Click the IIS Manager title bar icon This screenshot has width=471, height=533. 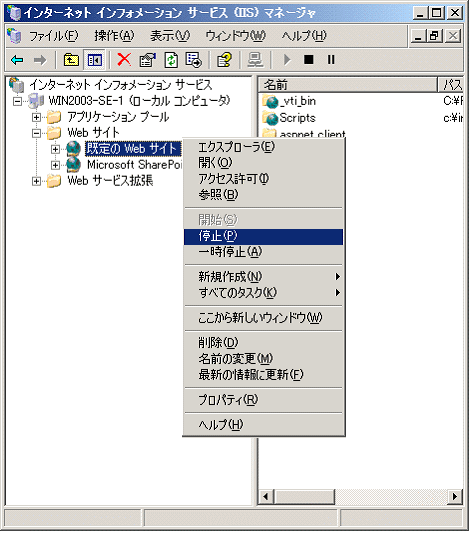point(14,13)
